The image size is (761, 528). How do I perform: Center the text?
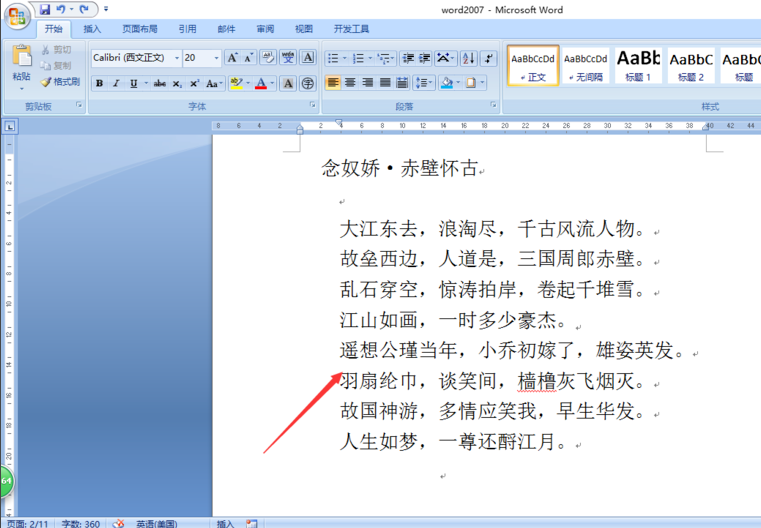click(x=350, y=83)
